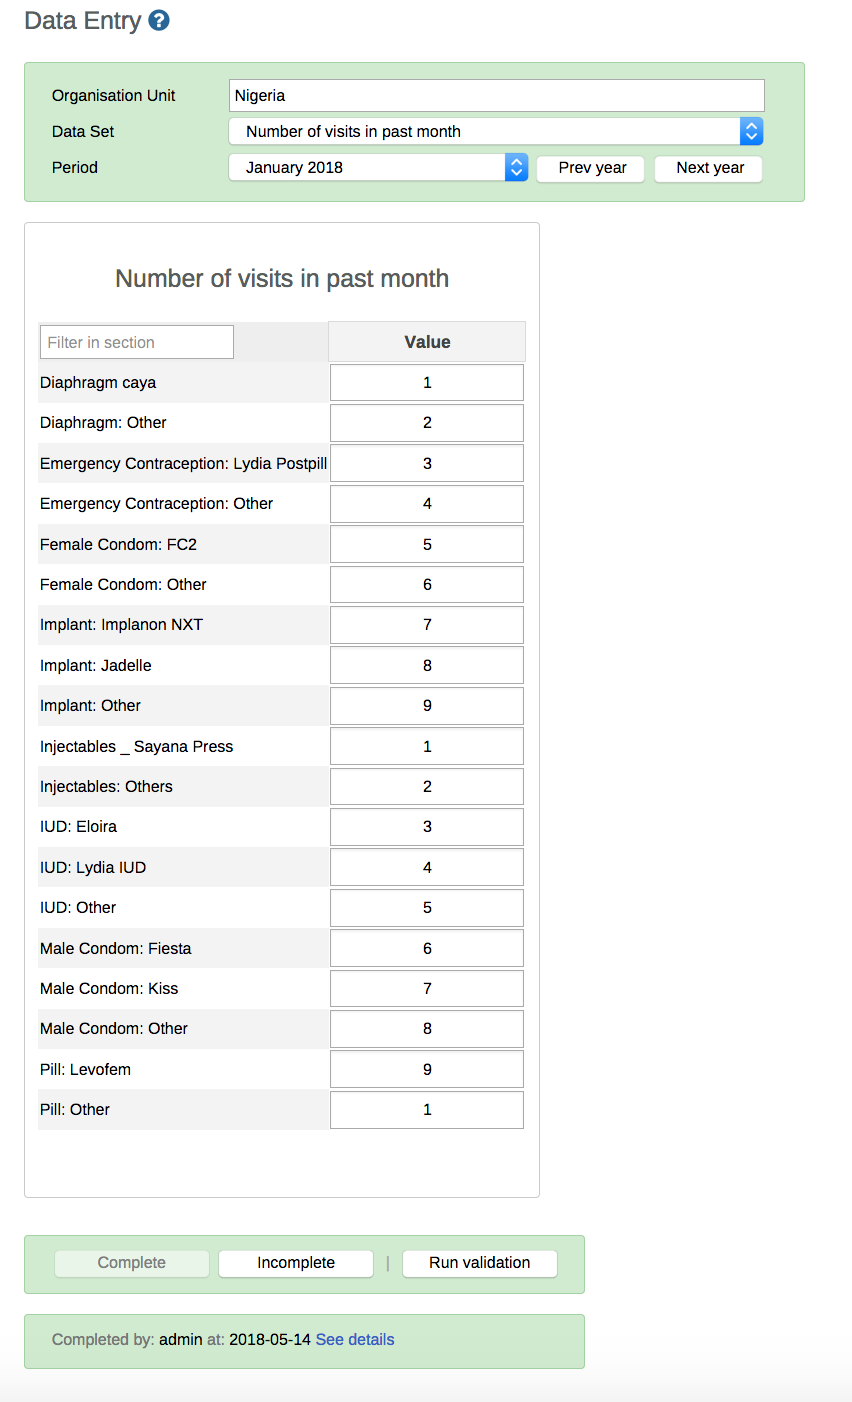This screenshot has height=1402, width=852.
Task: Go to Next year
Action: coord(709,168)
